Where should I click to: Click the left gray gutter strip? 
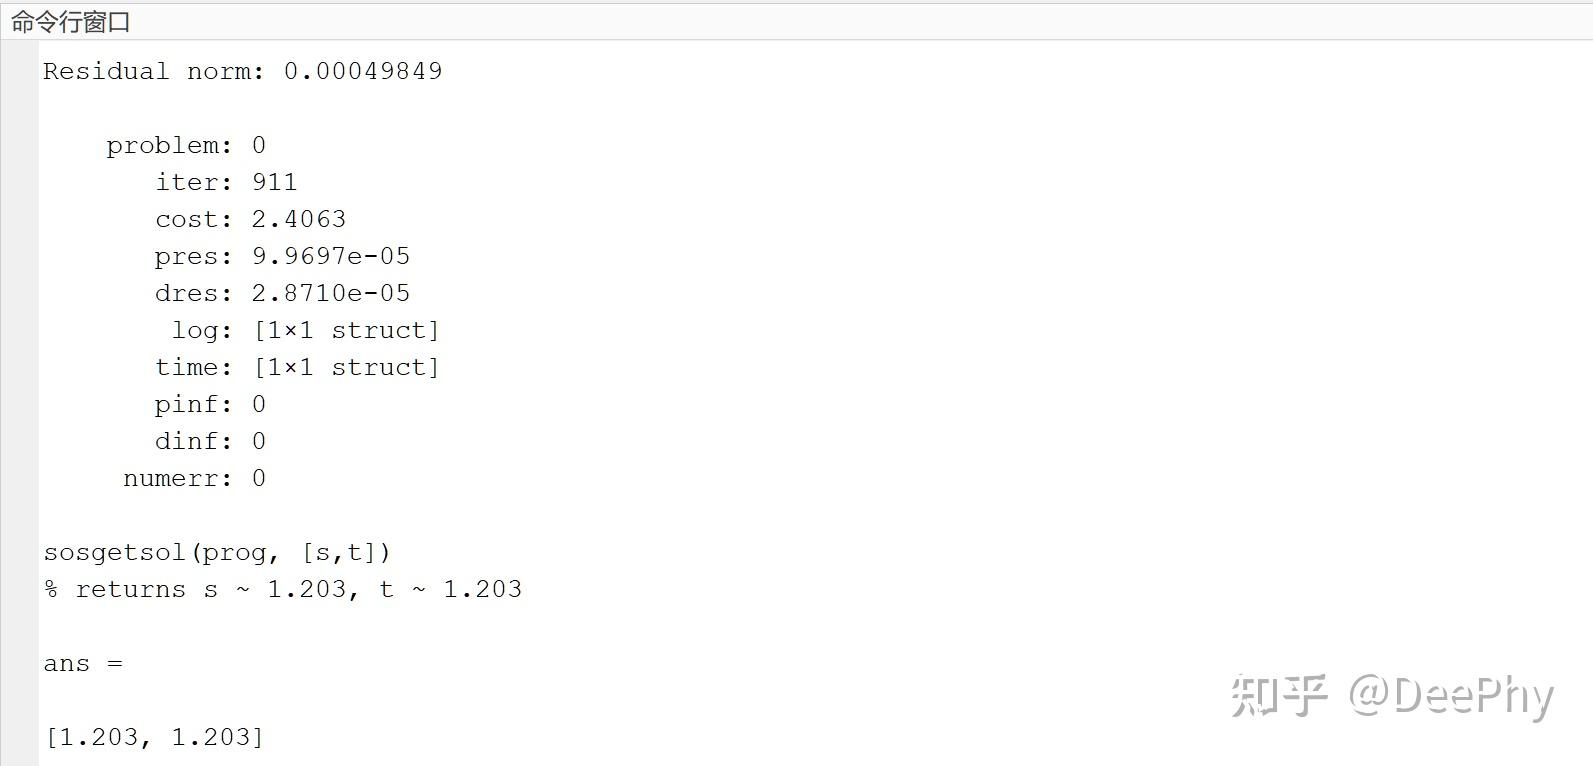(x=19, y=400)
